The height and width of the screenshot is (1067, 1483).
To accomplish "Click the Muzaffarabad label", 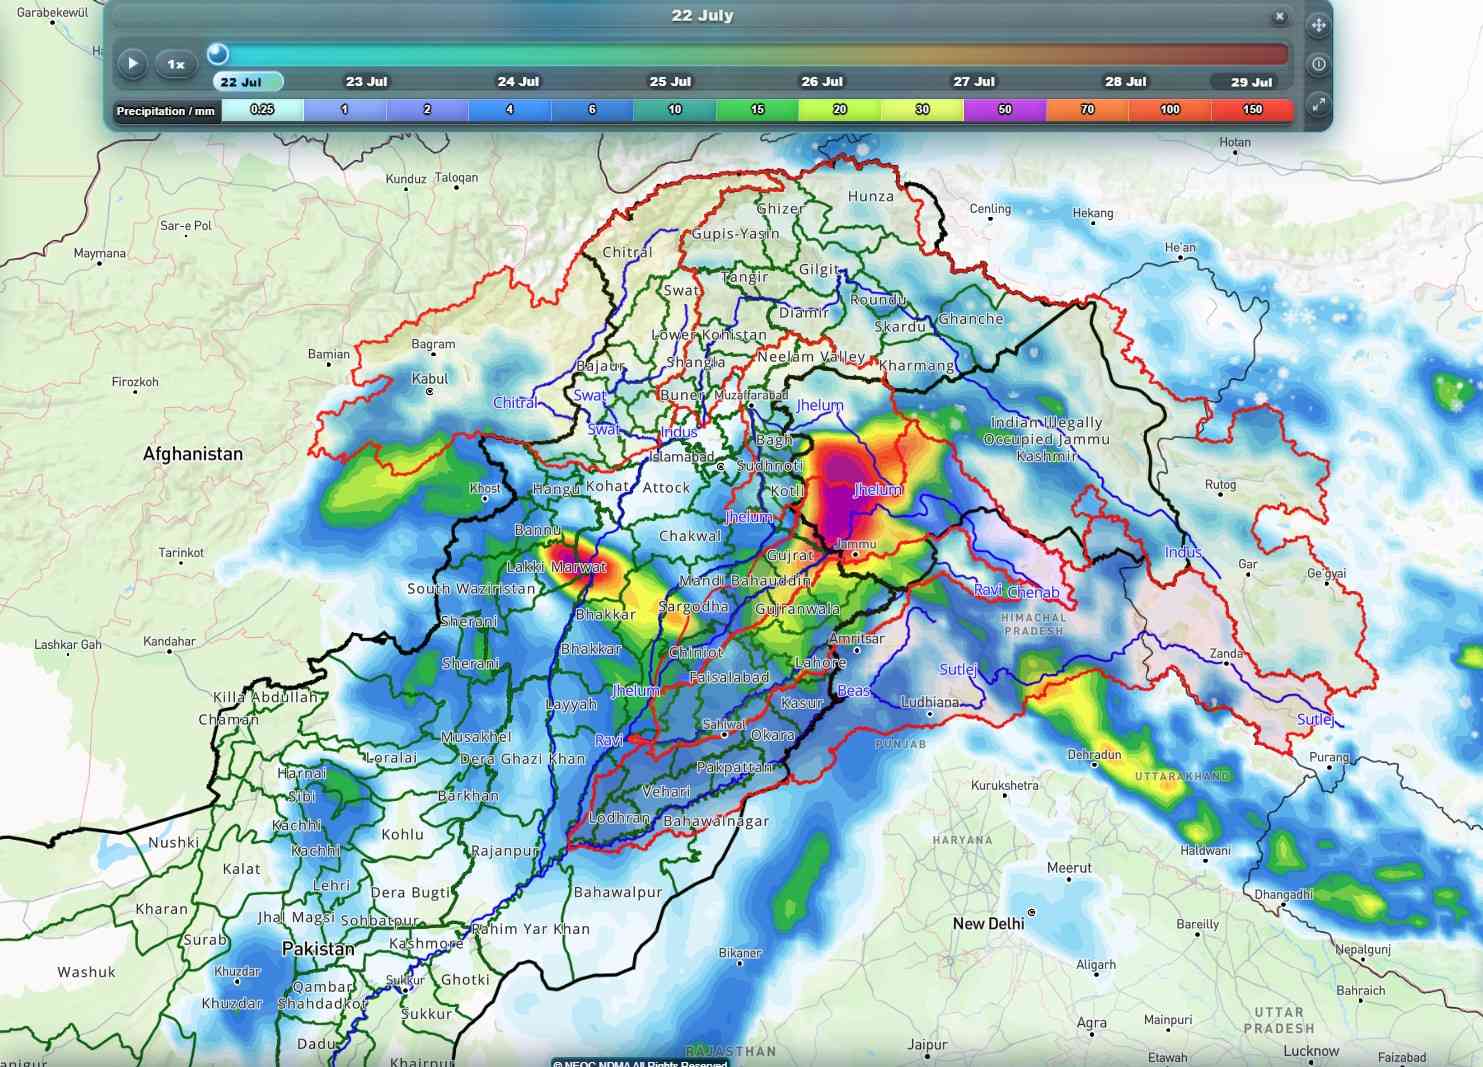I will pyautogui.click(x=751, y=395).
